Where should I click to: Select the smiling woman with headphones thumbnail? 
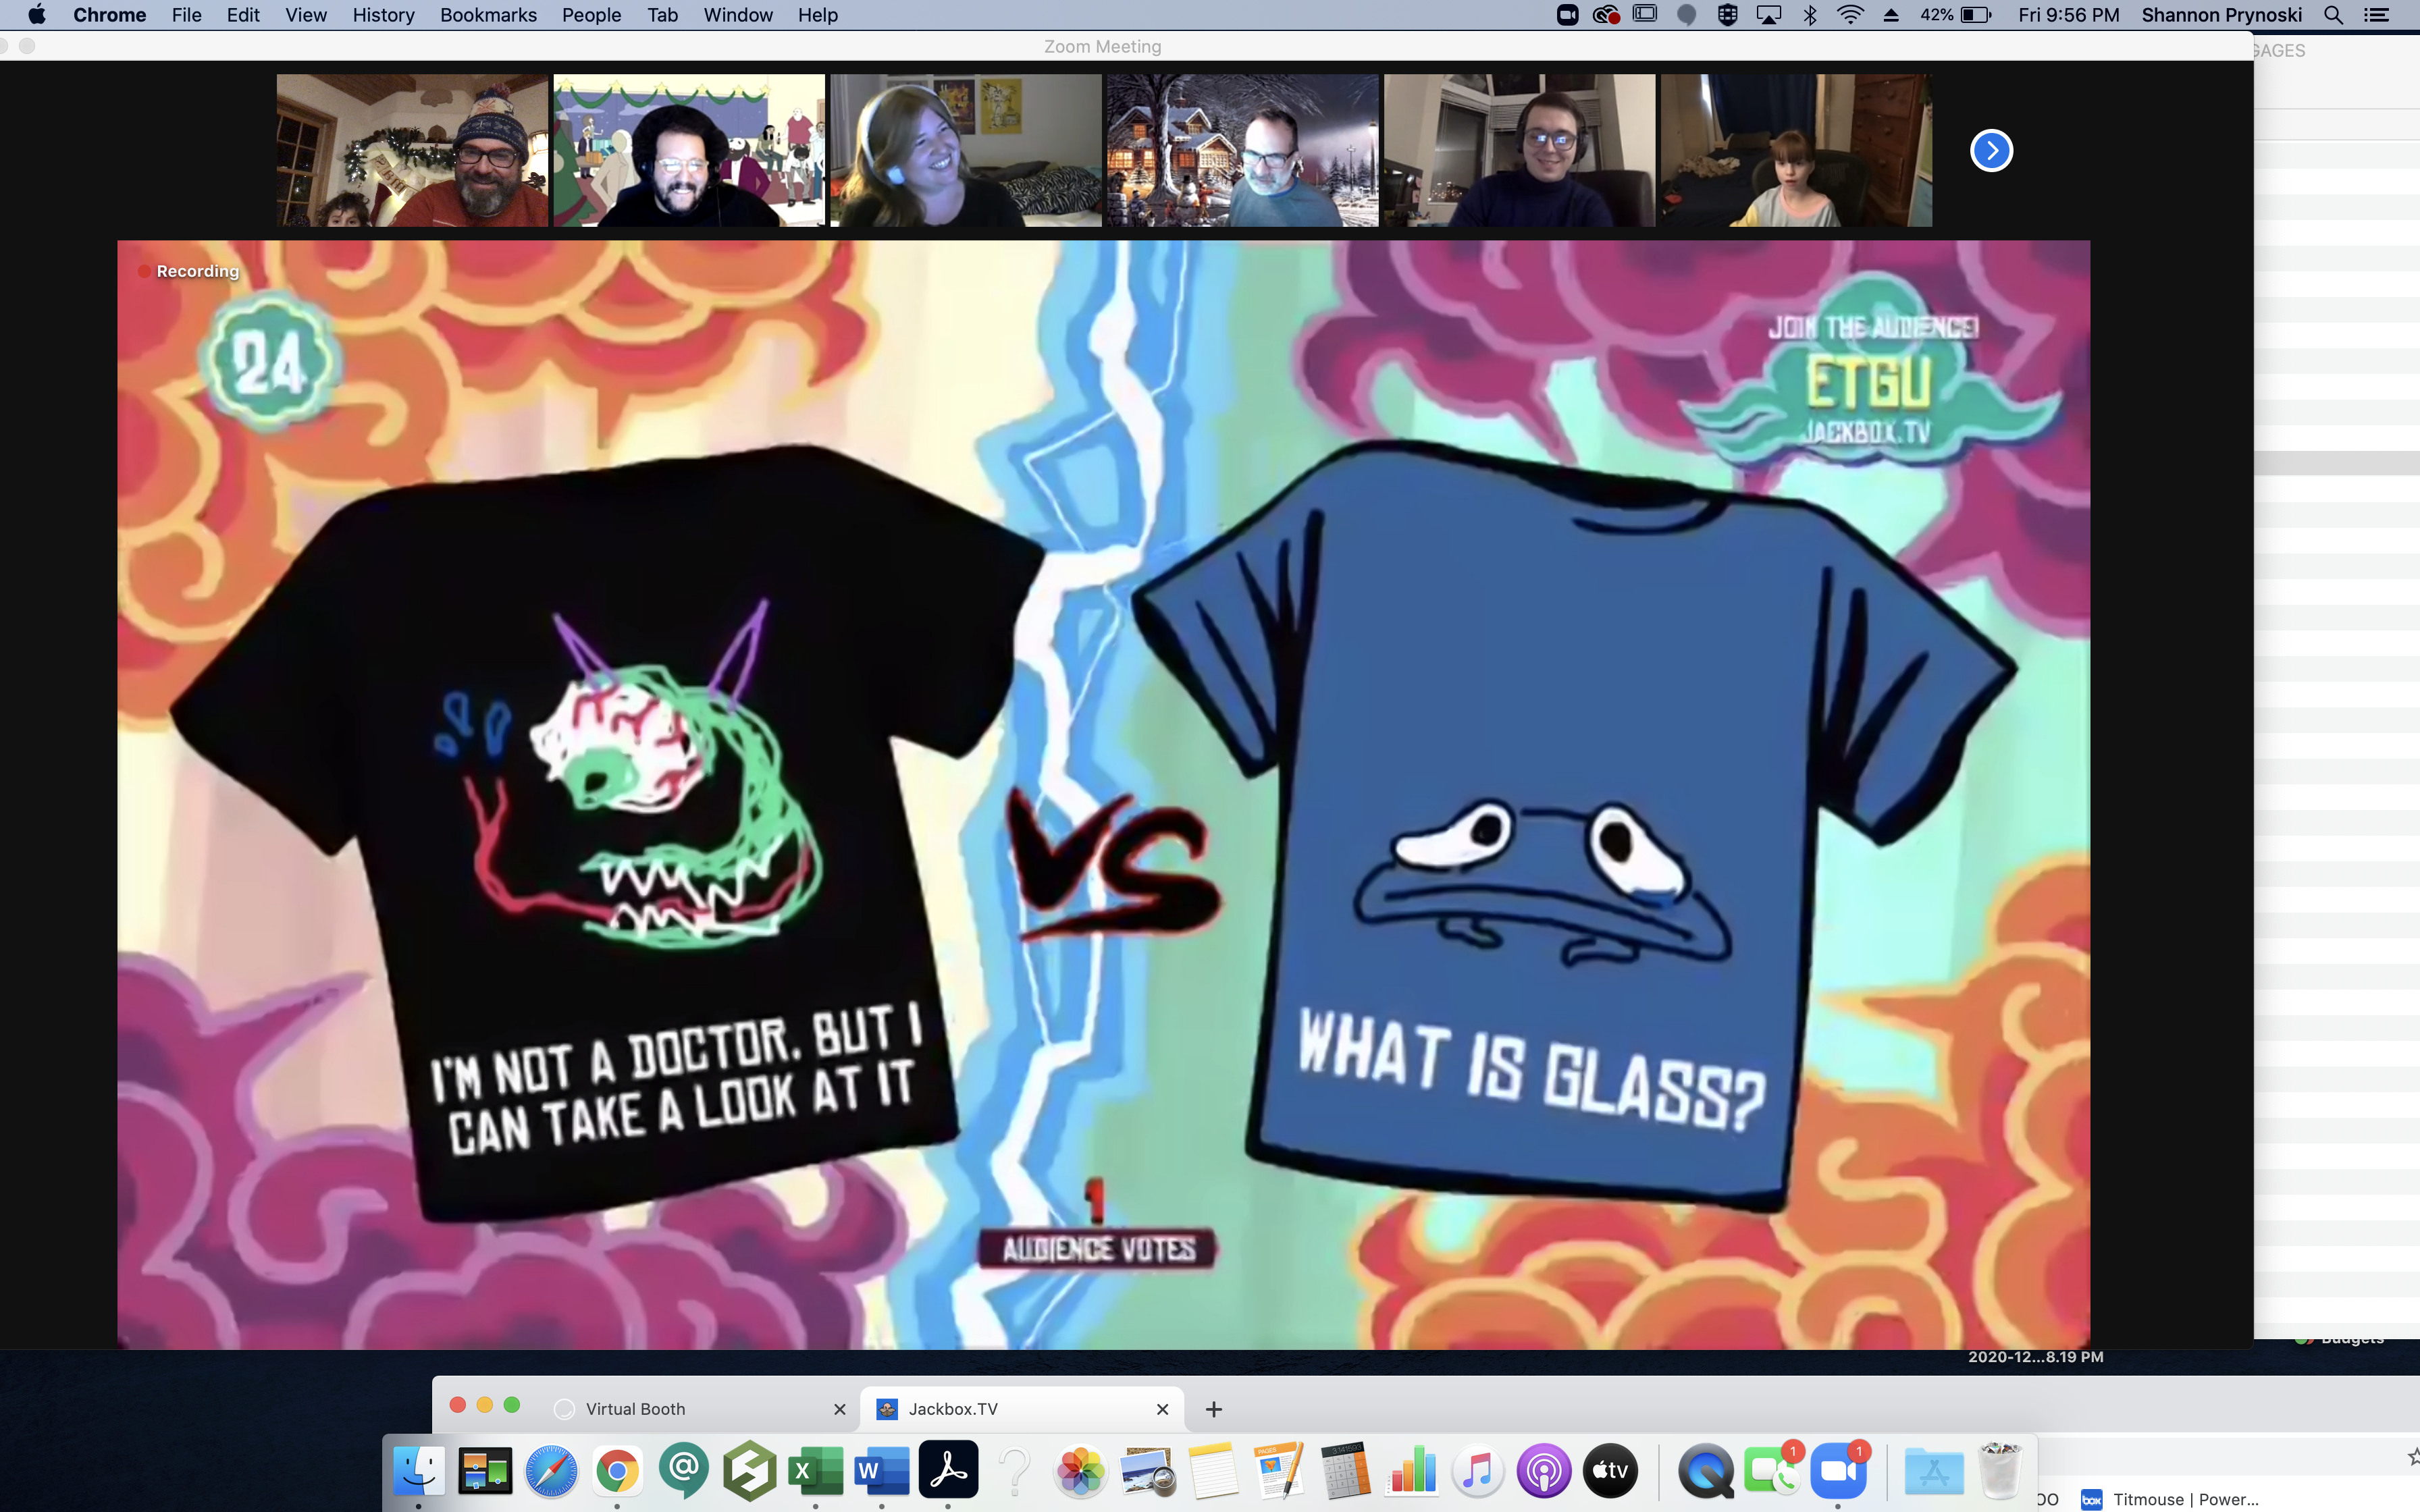[966, 150]
